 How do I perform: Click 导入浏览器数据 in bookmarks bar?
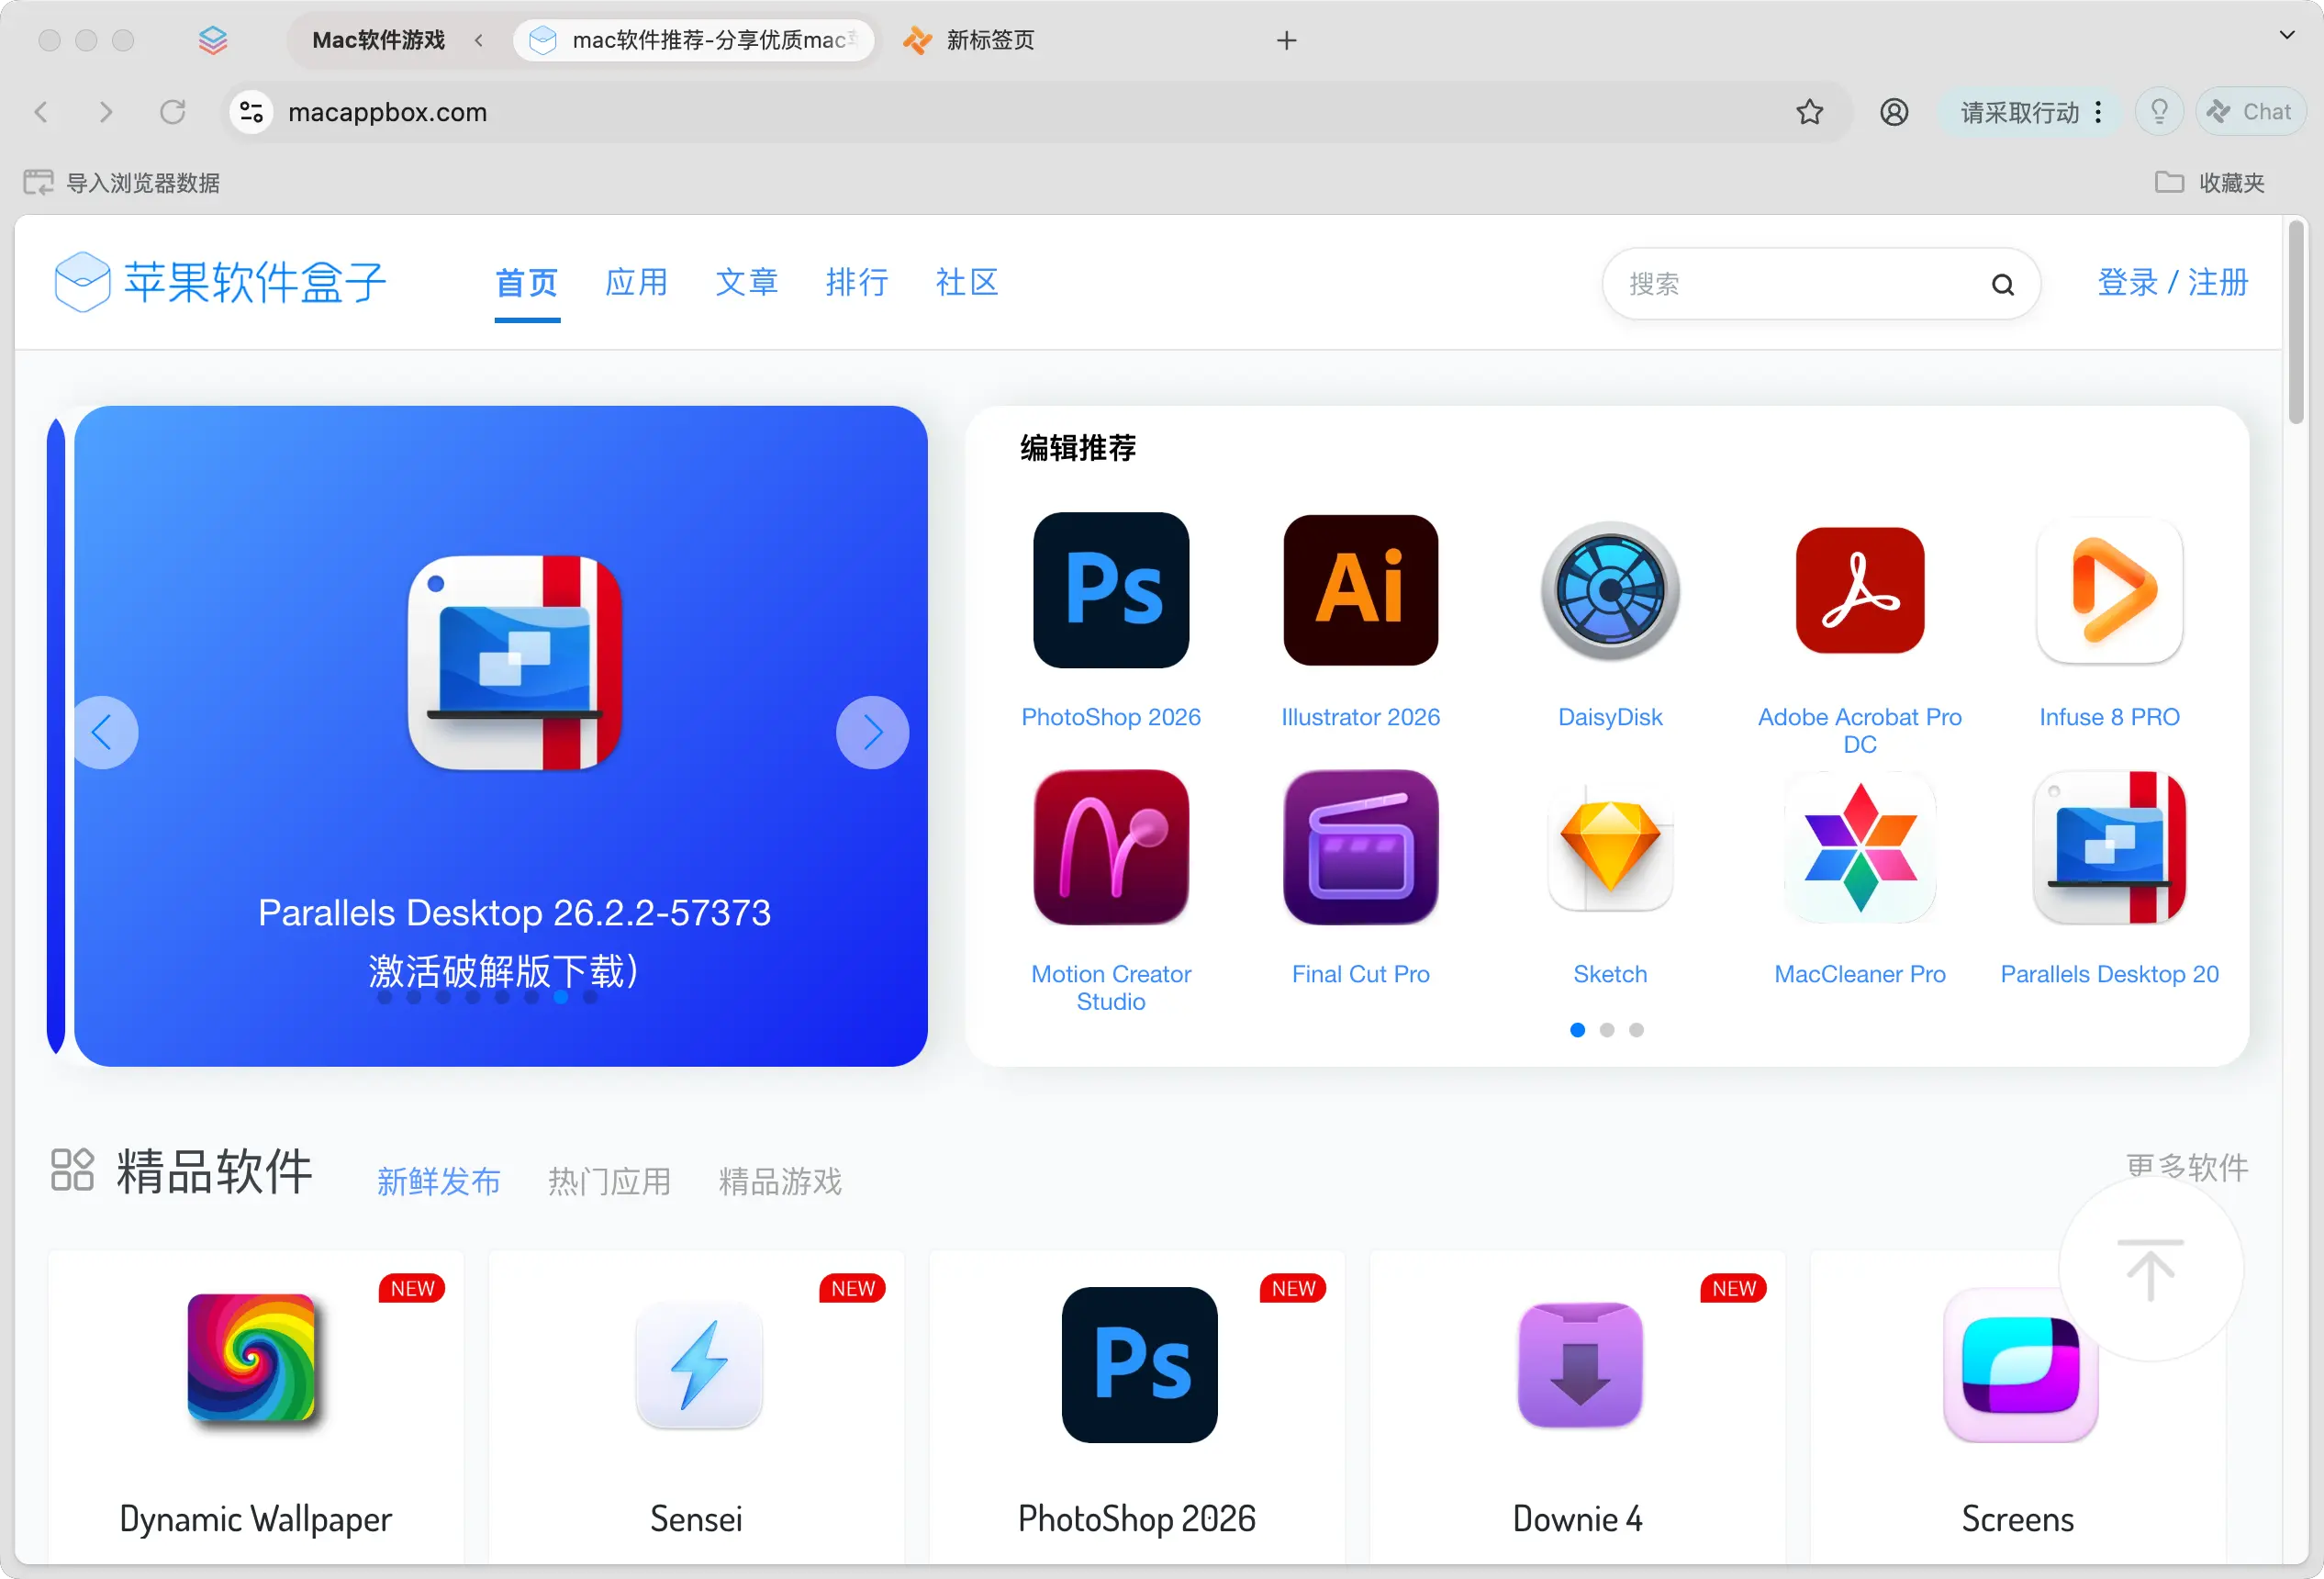(x=121, y=183)
